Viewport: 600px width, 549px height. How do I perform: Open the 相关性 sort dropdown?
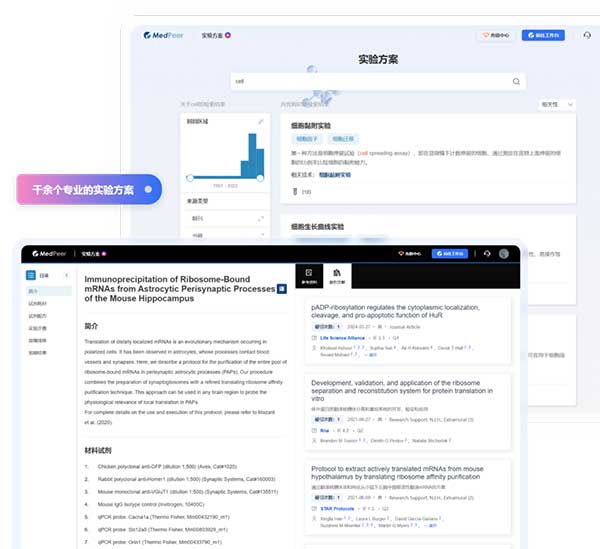click(557, 104)
